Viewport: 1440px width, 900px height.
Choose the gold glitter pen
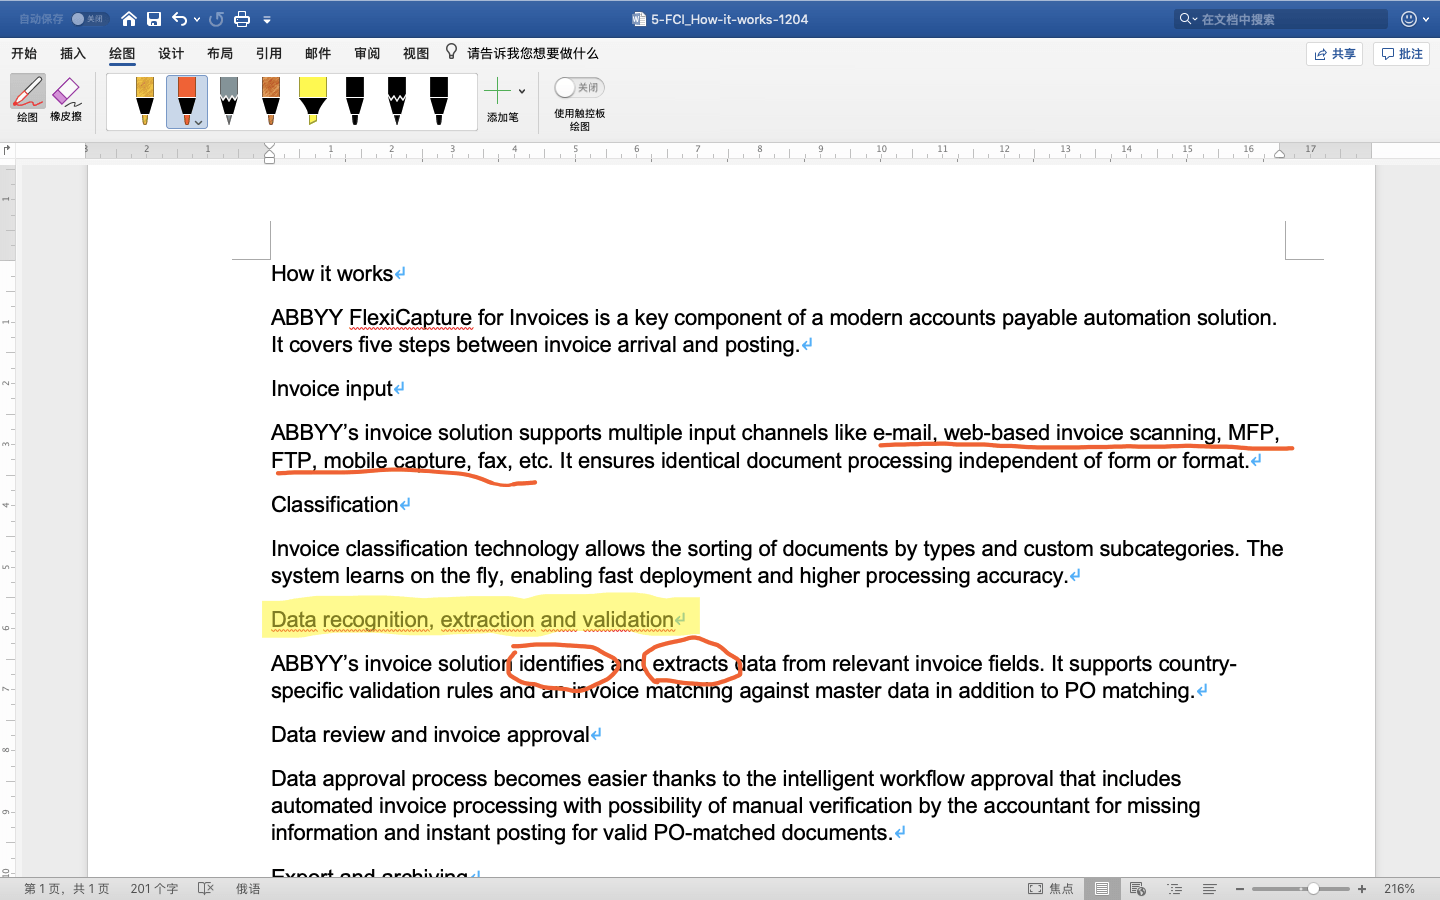(145, 101)
